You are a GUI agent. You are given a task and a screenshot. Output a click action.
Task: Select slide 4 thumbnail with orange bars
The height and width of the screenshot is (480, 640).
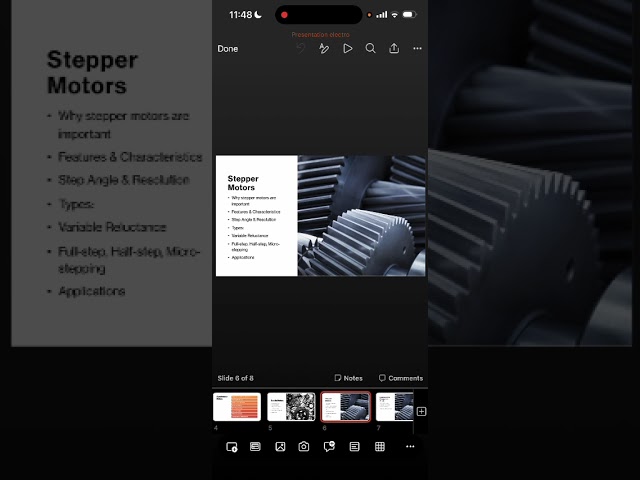(x=237, y=407)
